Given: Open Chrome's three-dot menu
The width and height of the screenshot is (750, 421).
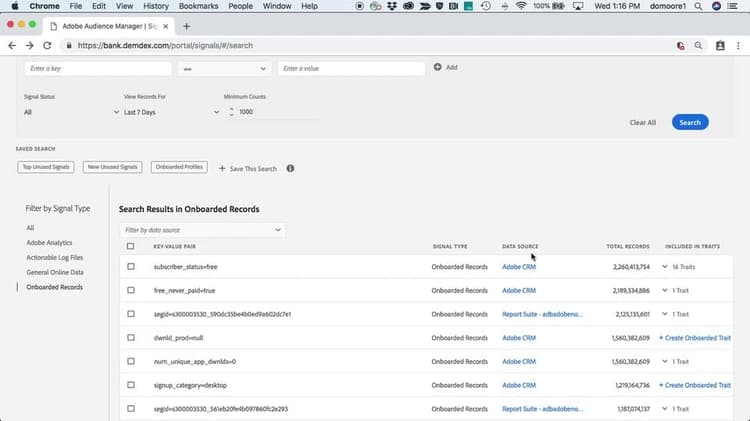Looking at the screenshot, I should click(738, 45).
